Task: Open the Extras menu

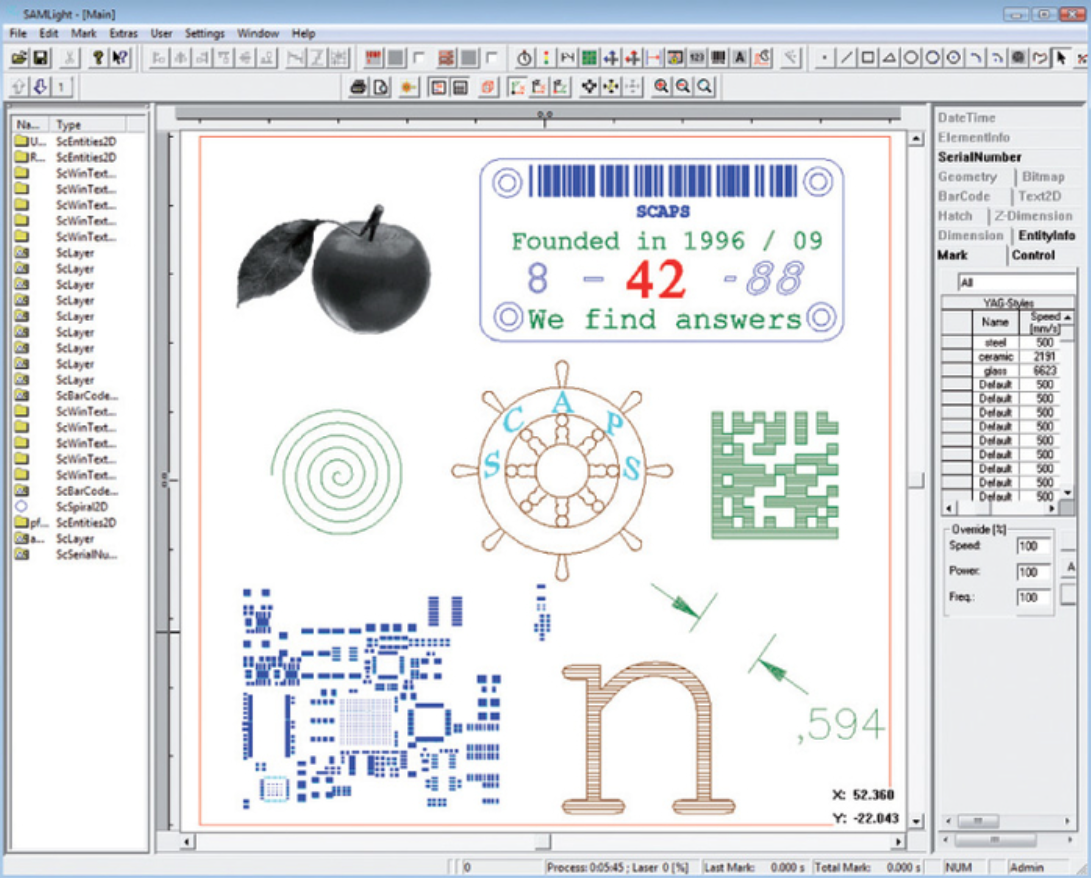Action: click(123, 33)
